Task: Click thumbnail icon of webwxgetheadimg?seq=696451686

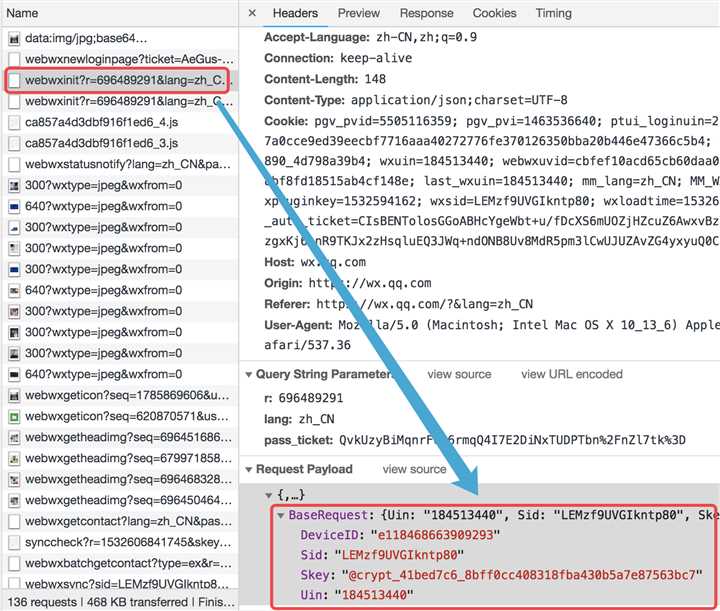Action: coord(14,438)
